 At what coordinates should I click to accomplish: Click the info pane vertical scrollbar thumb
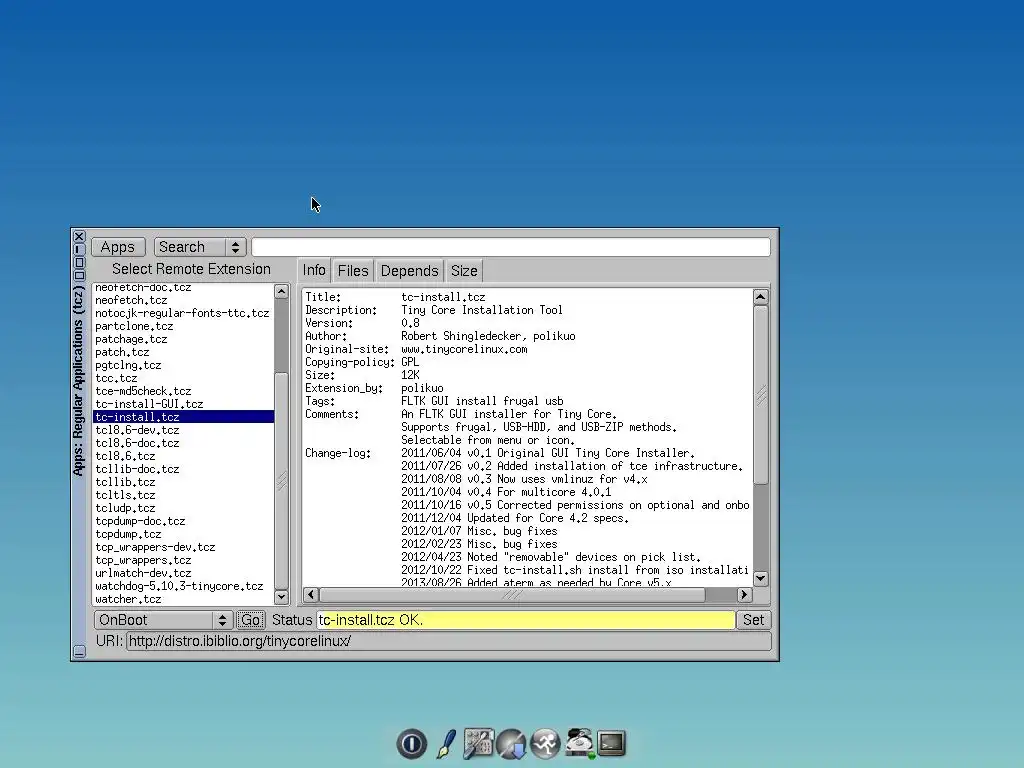[x=761, y=395]
